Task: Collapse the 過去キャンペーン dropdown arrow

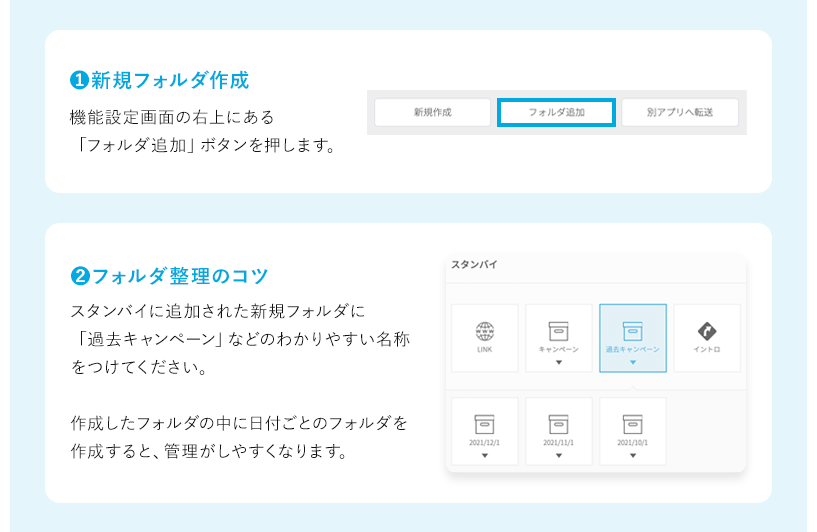Action: tap(633, 362)
